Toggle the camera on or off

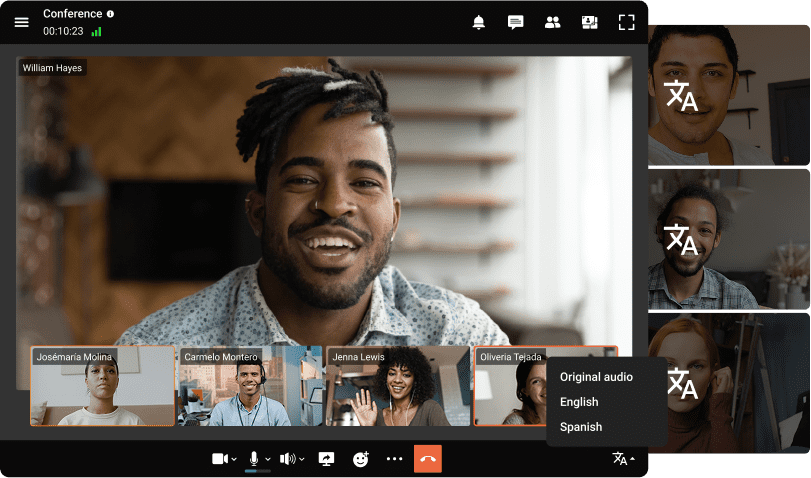point(220,459)
